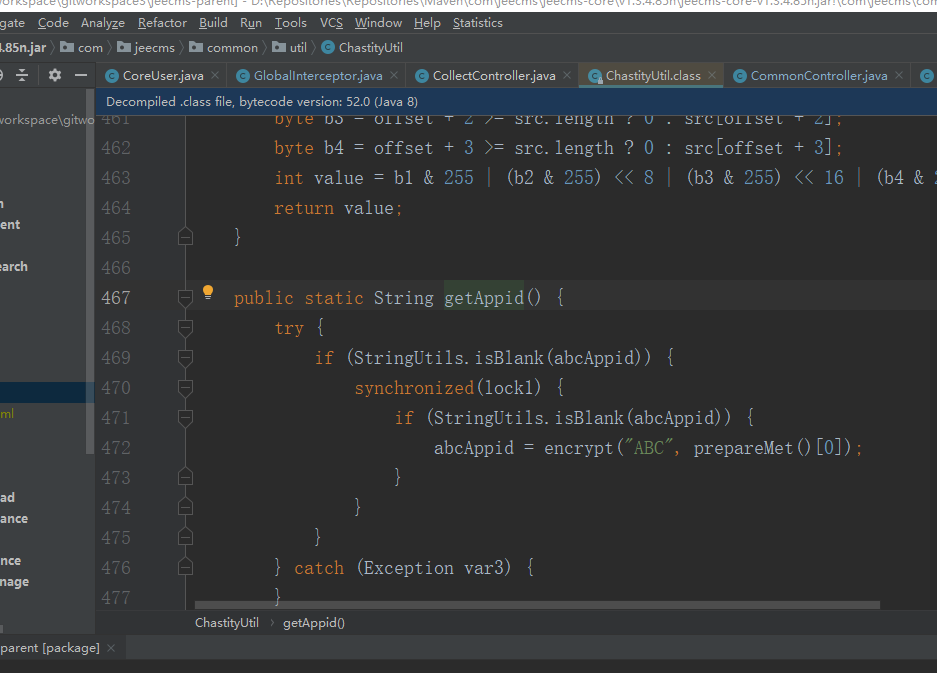937x673 pixels.
Task: Click getAppid() in the bottom breadcrumb
Action: pyautogui.click(x=313, y=622)
